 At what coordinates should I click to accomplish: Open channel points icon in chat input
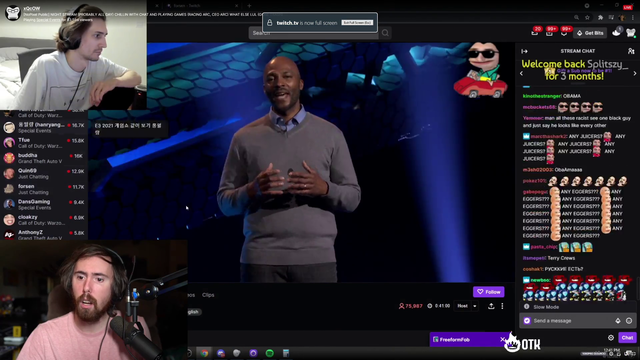click(x=527, y=321)
